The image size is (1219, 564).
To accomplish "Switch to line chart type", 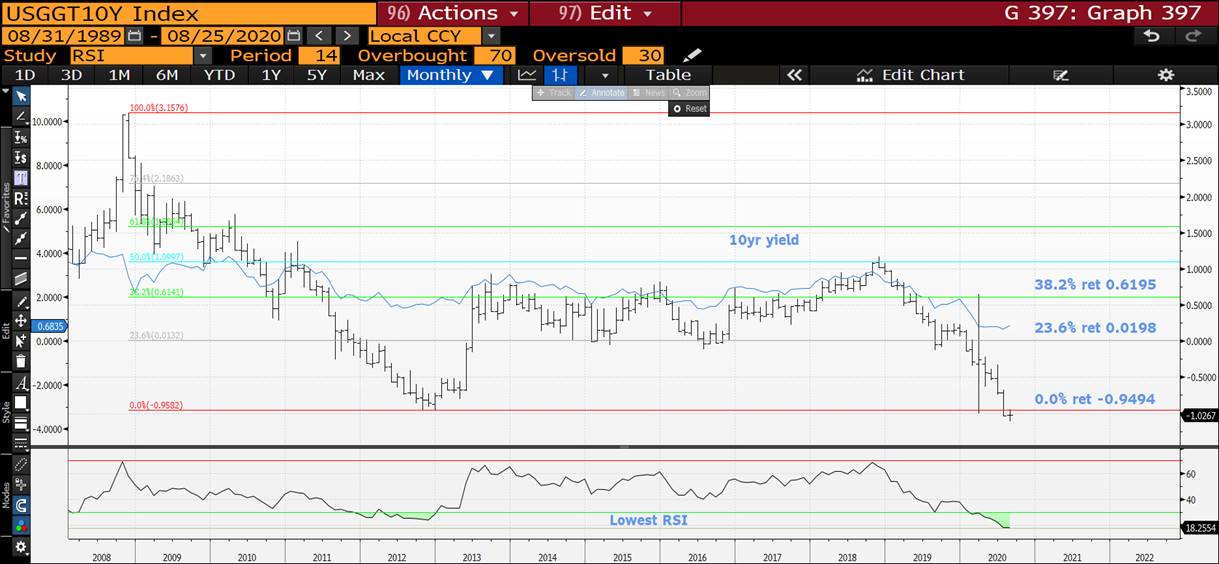I will click(527, 75).
